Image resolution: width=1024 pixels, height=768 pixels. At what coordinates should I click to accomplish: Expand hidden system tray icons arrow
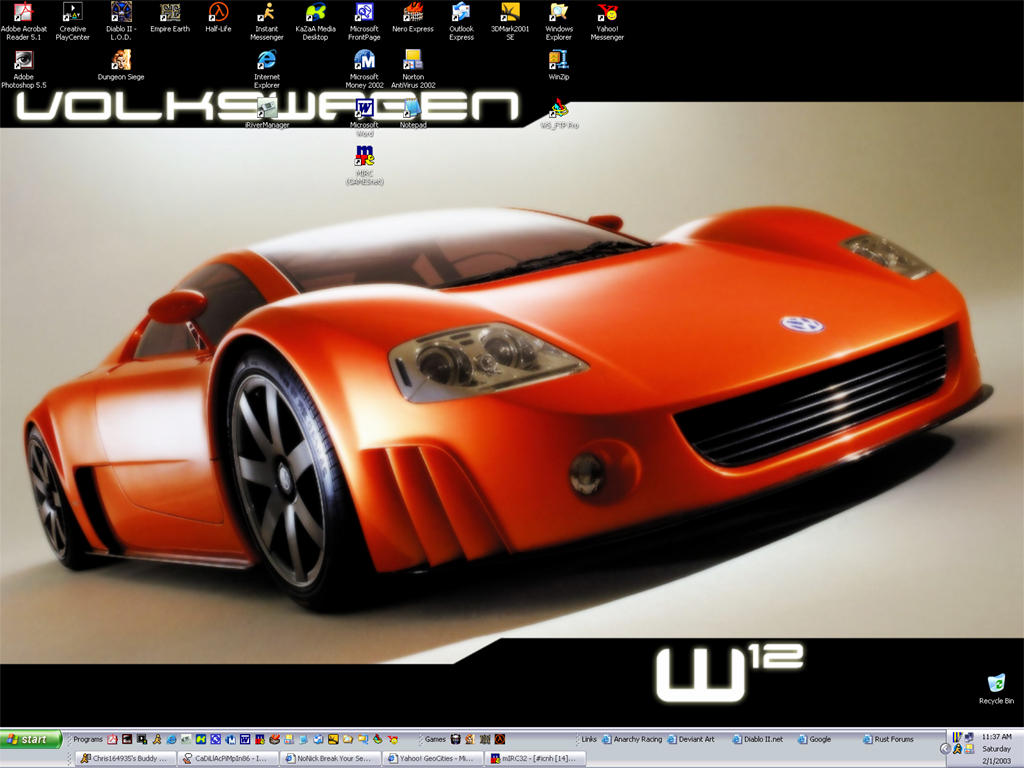[x=945, y=749]
